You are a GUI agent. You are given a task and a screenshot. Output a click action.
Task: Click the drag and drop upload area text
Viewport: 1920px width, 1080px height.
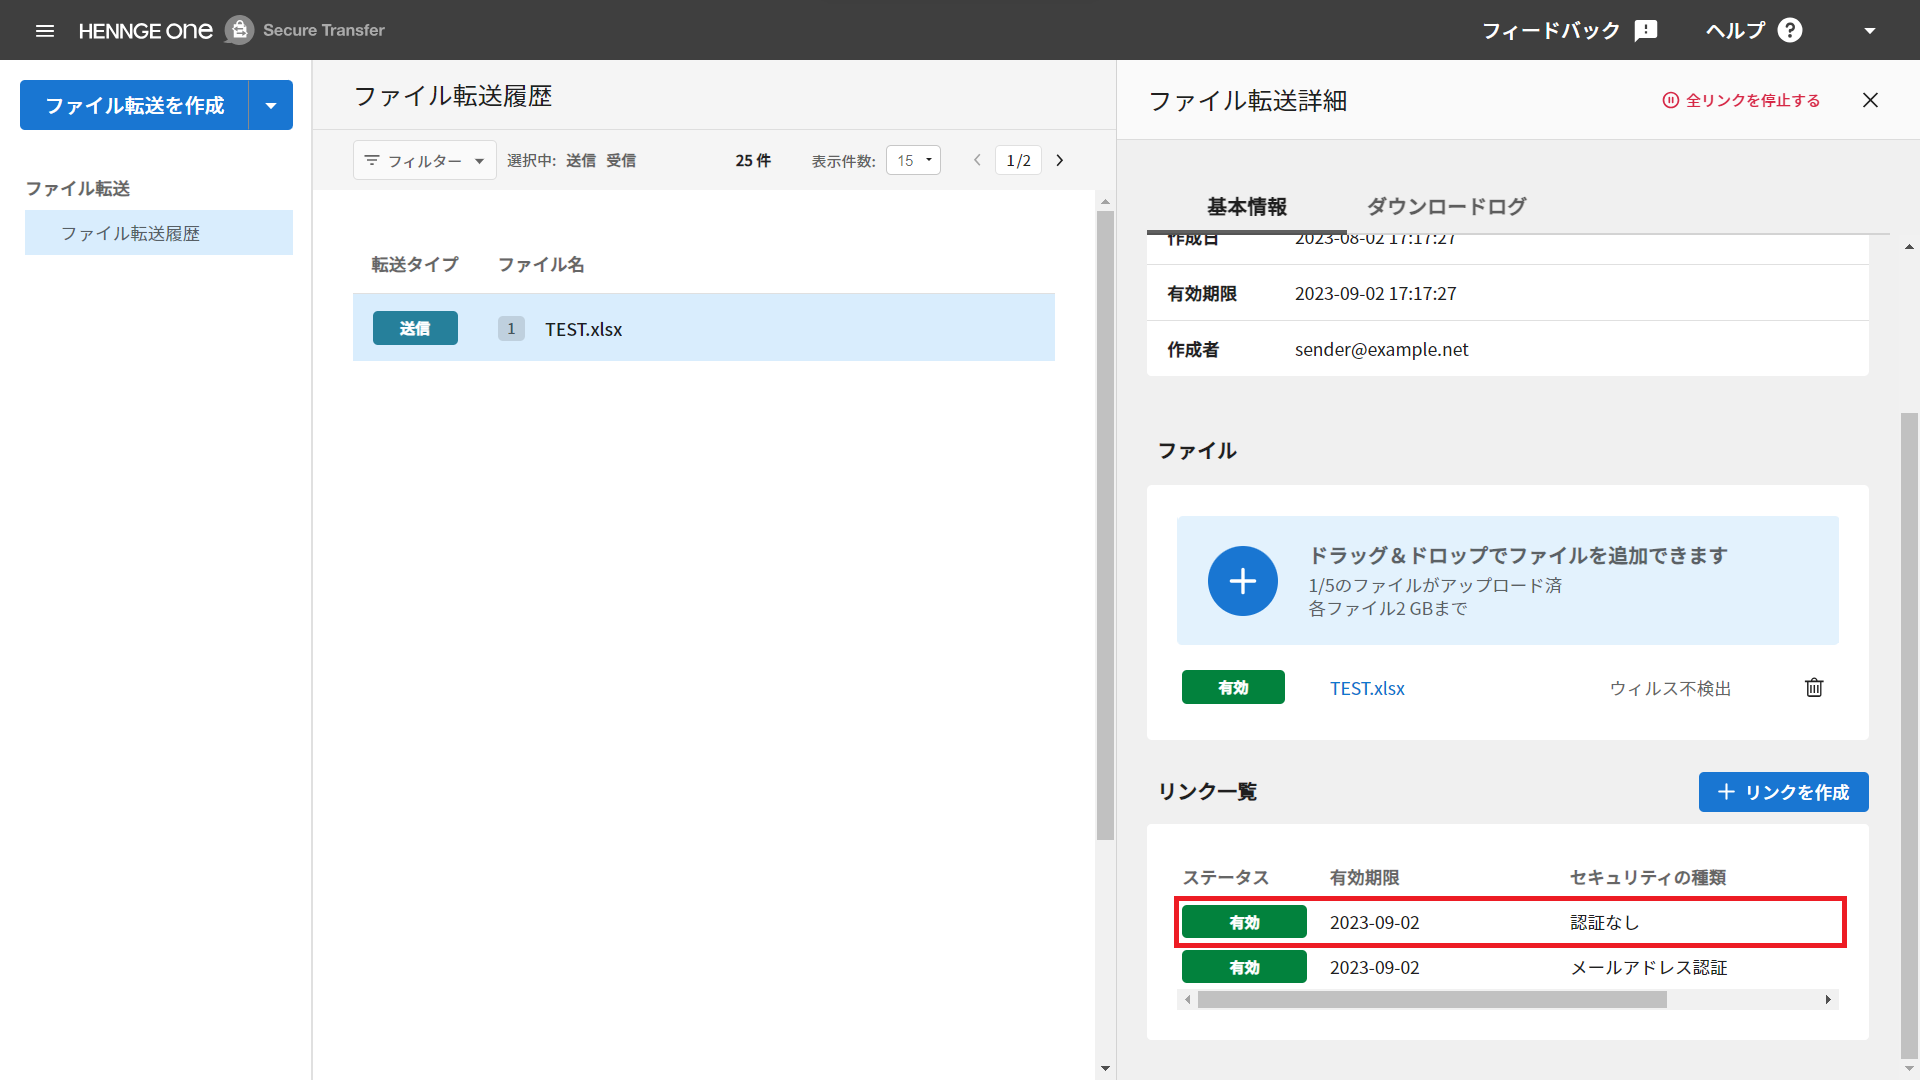[1518, 555]
